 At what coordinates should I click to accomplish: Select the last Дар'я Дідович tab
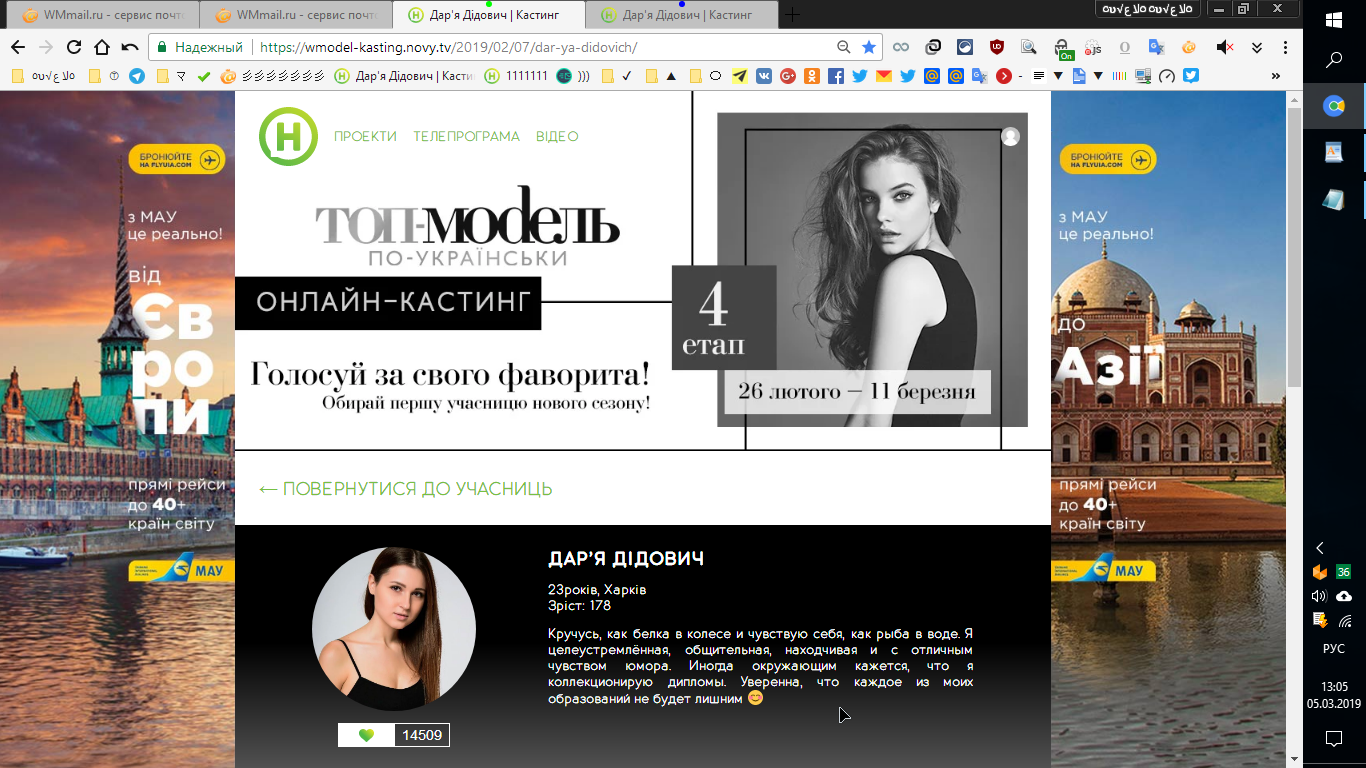(x=680, y=15)
